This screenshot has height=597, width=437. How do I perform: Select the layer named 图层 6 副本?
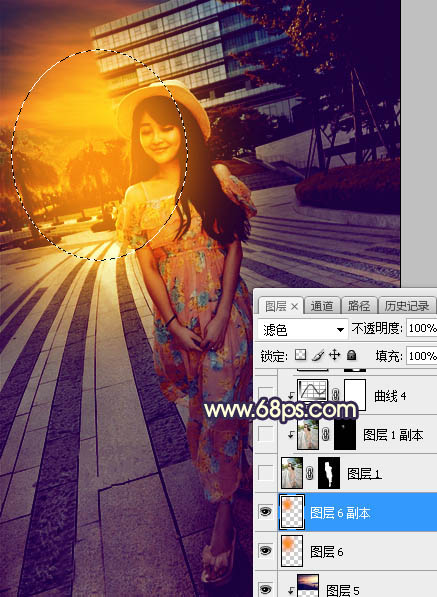pos(340,513)
